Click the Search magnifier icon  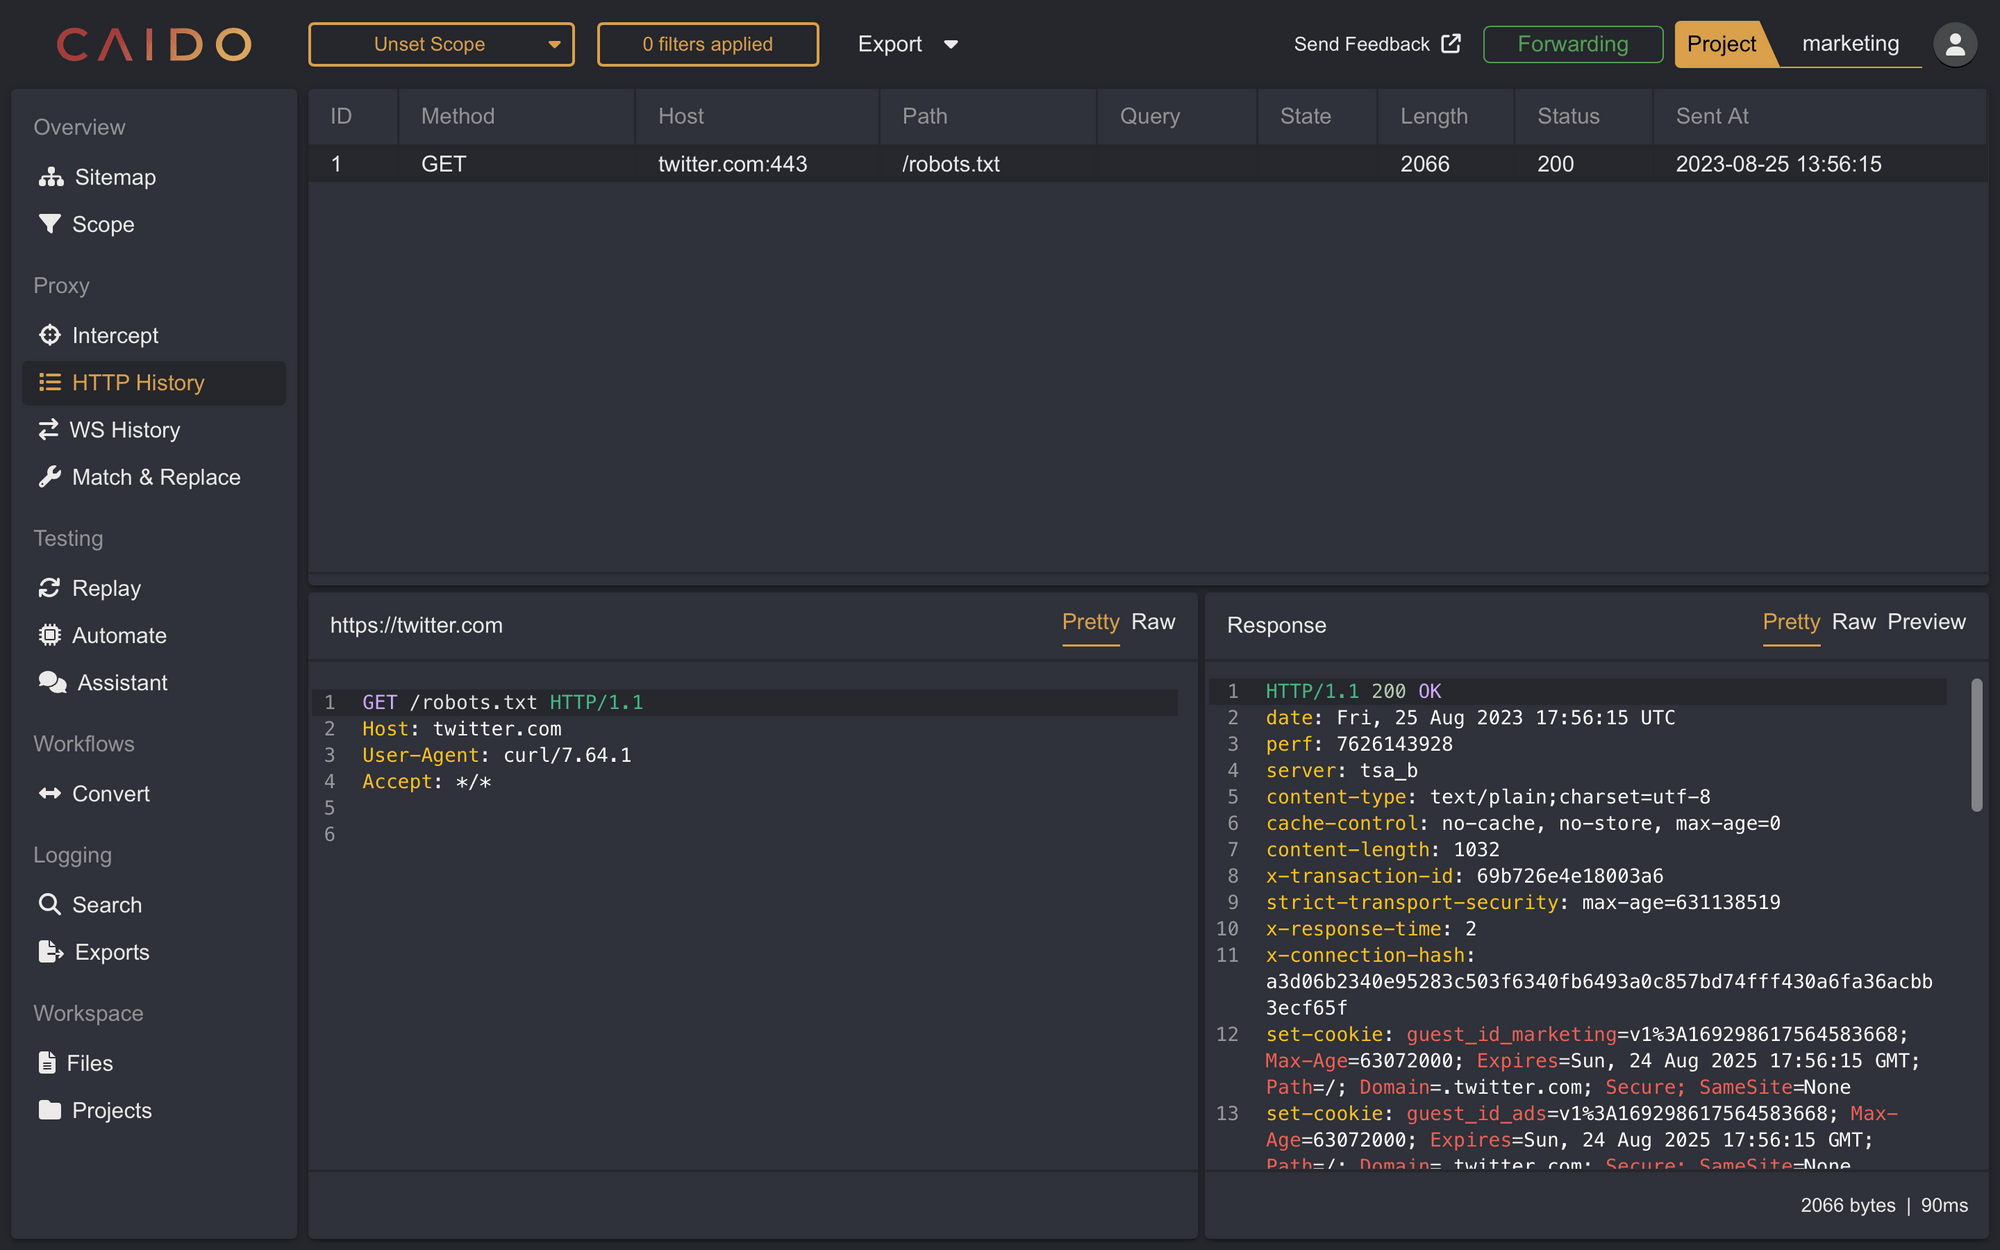(49, 904)
